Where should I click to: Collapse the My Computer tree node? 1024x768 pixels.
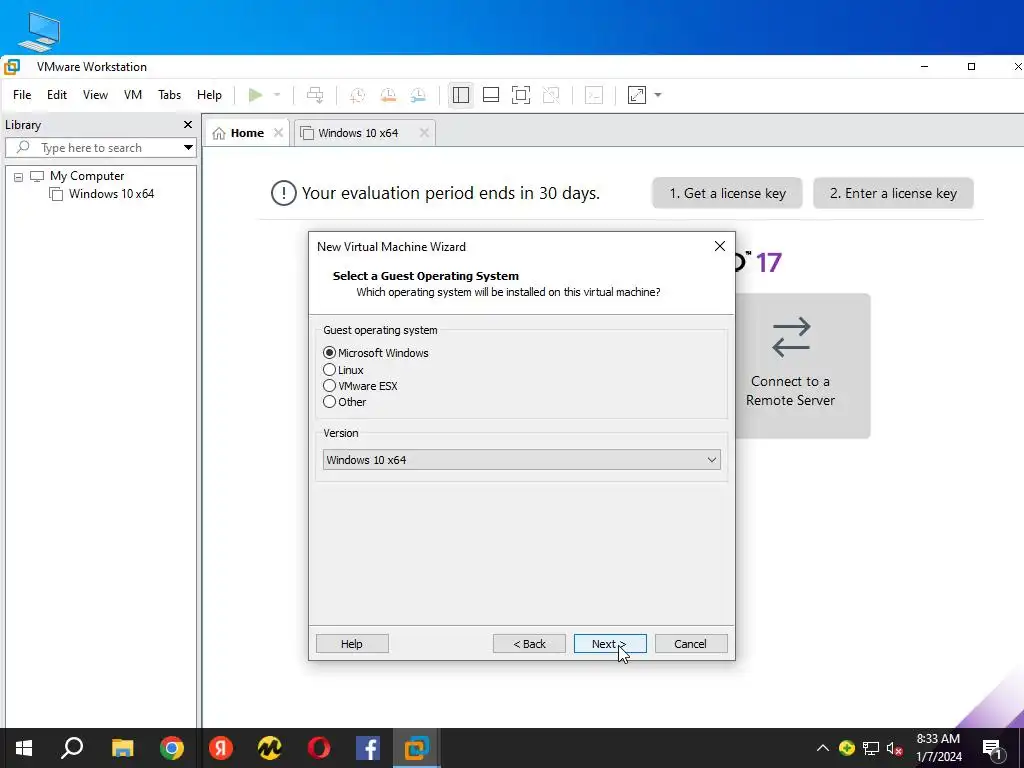coord(18,176)
